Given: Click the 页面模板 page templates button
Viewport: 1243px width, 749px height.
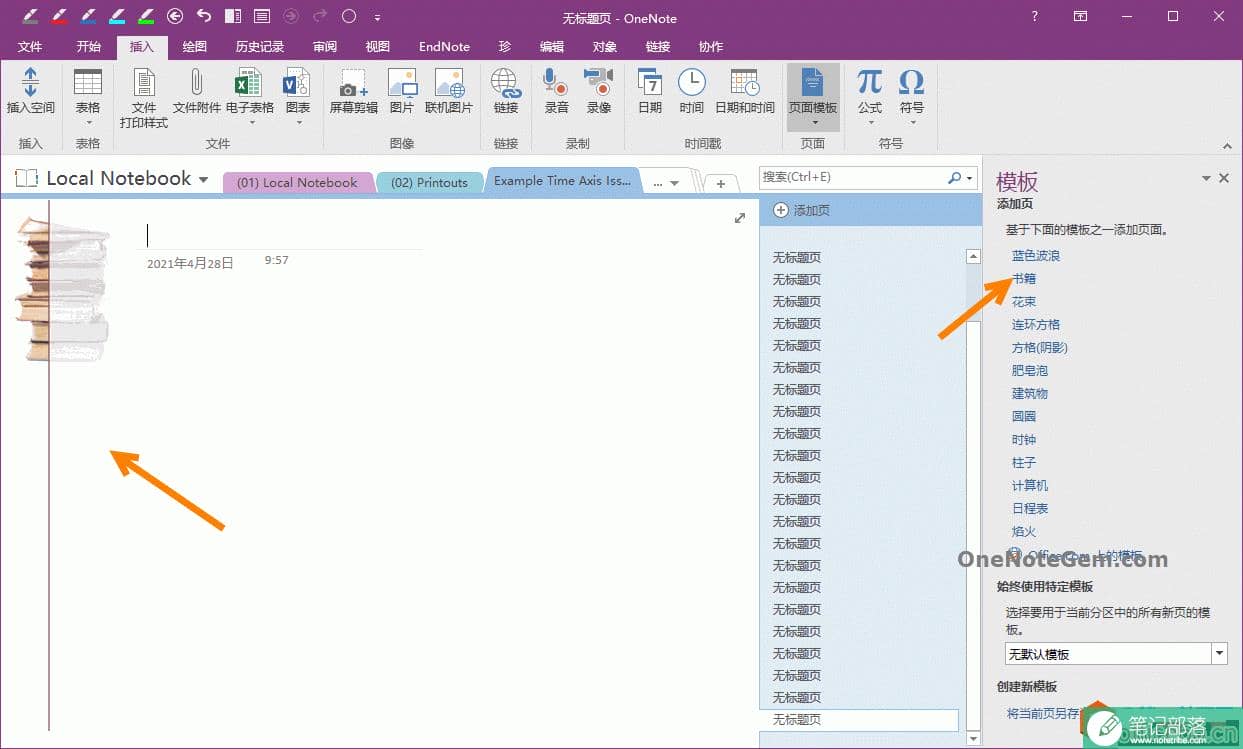Looking at the screenshot, I should 813,98.
